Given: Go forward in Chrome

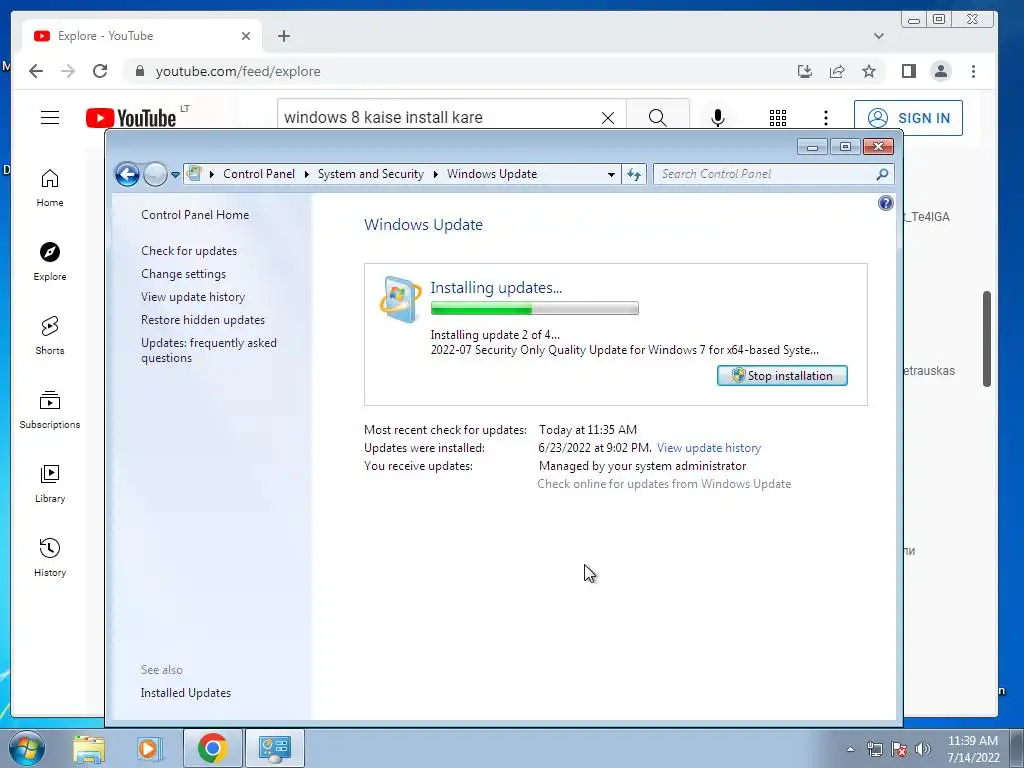Looking at the screenshot, I should click(x=68, y=71).
